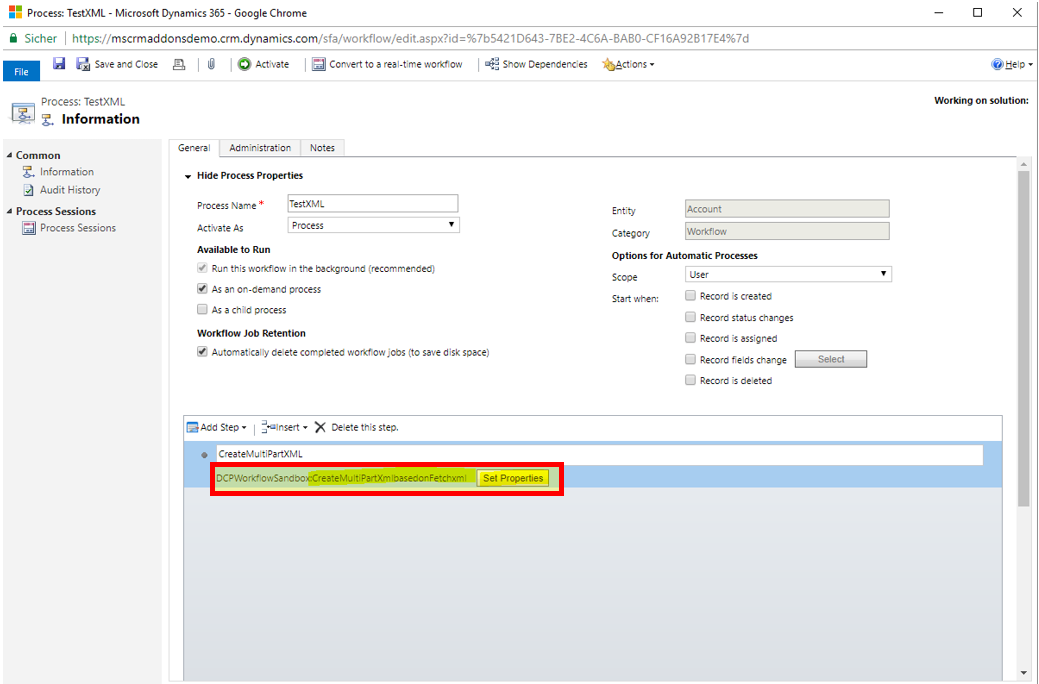The width and height of the screenshot is (1039, 684).
Task: Click the Help question mark icon
Action: pos(997,64)
